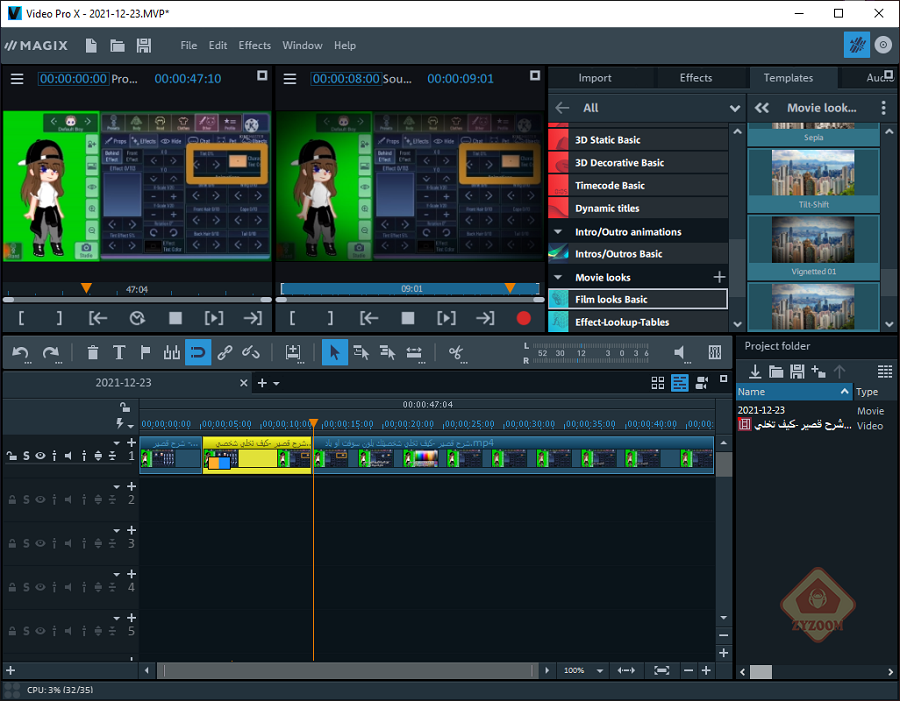This screenshot has width=900, height=701.
Task: Import file into project folder arrow icon
Action: click(x=755, y=371)
